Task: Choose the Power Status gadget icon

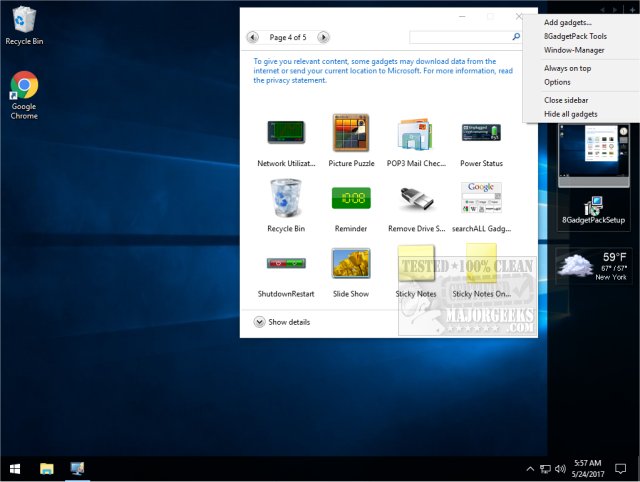Action: 481,132
